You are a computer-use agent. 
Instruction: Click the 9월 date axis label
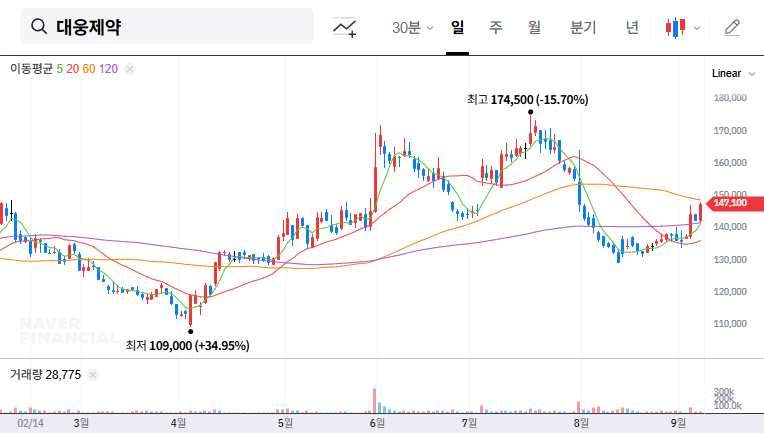click(x=678, y=423)
